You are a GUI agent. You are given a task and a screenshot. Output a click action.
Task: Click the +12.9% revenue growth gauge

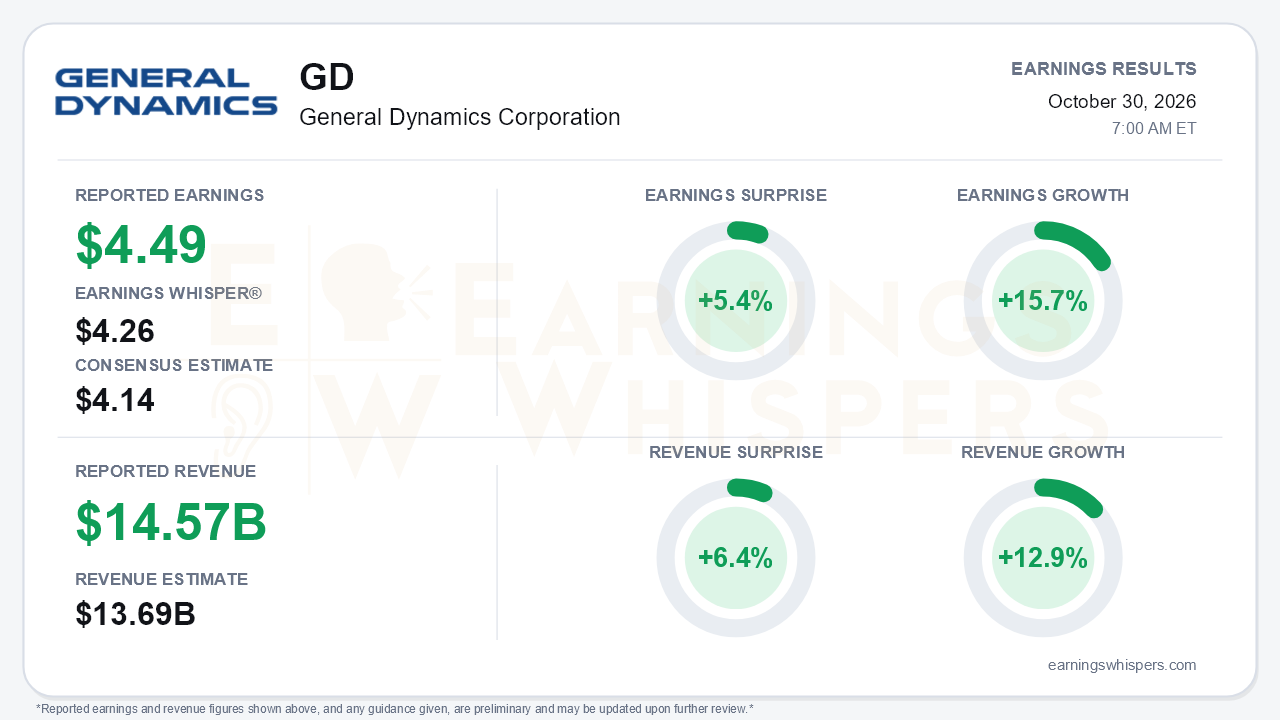[1043, 558]
